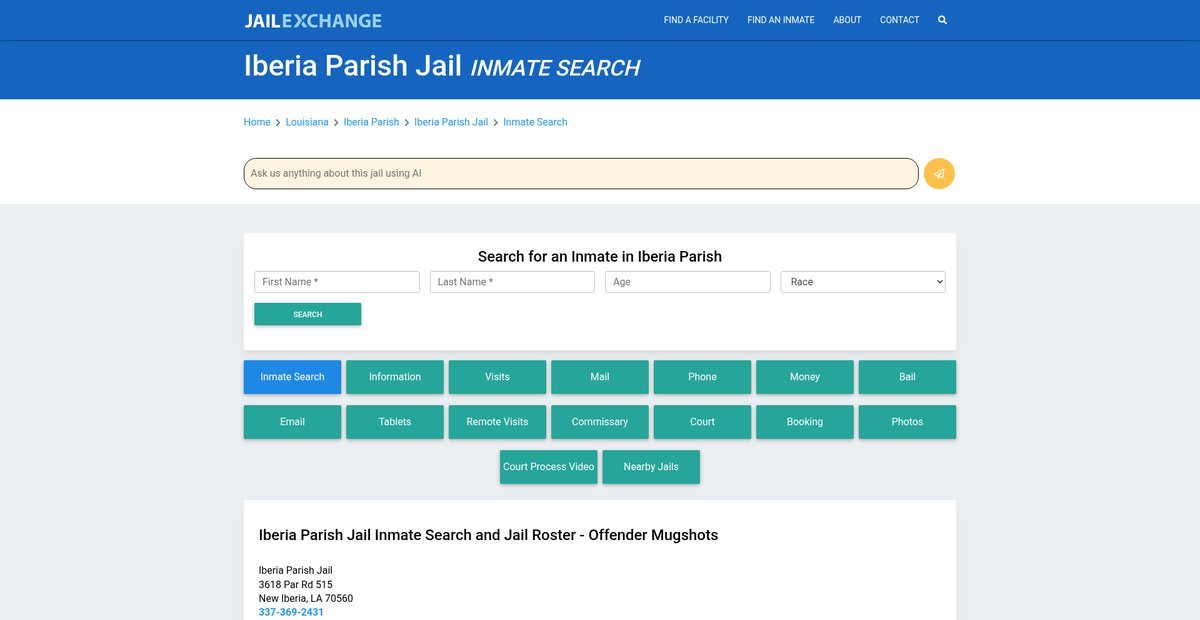The height and width of the screenshot is (620, 1200).
Task: Select the Commissary tab
Action: tap(600, 422)
